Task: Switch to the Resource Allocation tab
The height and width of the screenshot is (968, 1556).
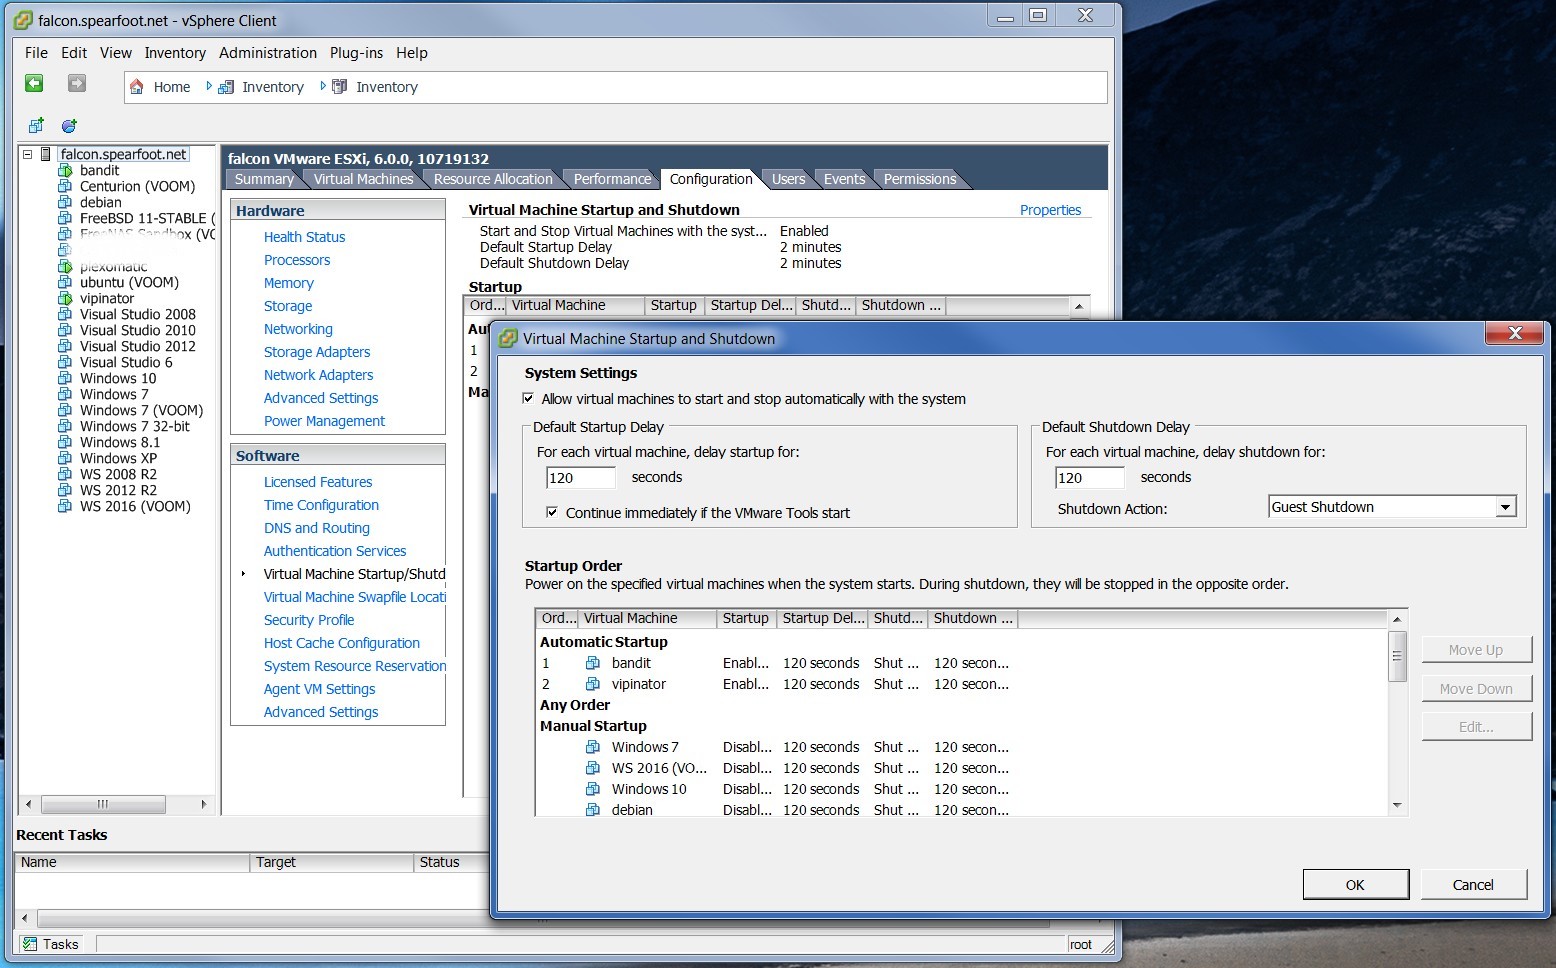Action: (493, 179)
